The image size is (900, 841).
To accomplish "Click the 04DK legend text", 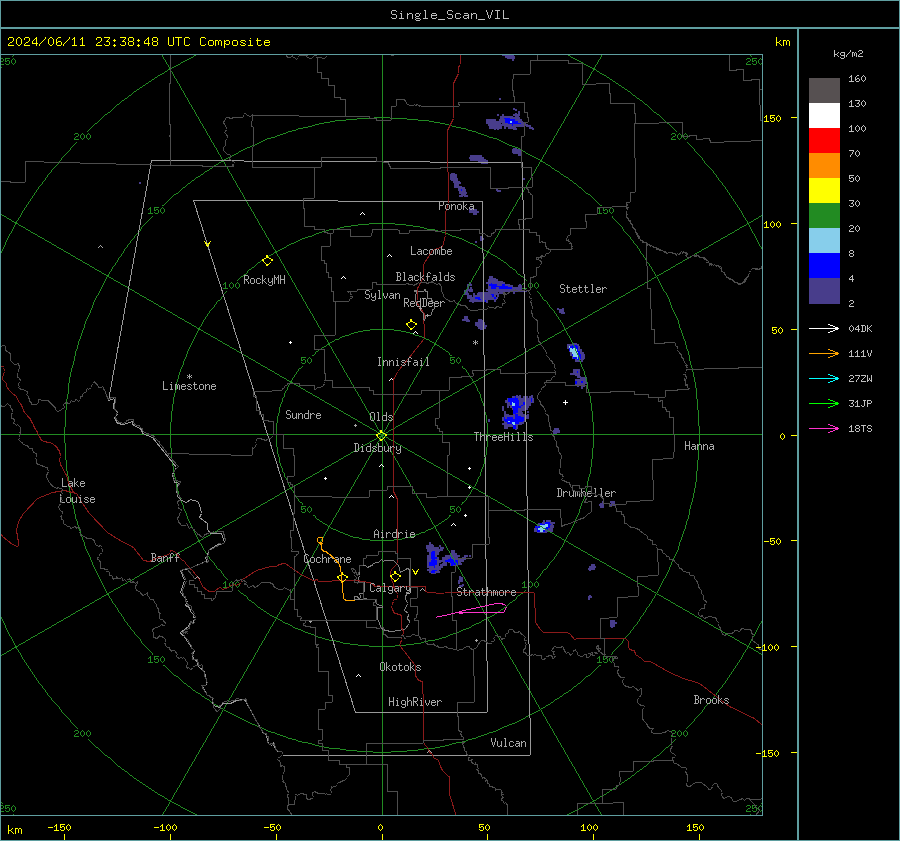I will click(860, 329).
